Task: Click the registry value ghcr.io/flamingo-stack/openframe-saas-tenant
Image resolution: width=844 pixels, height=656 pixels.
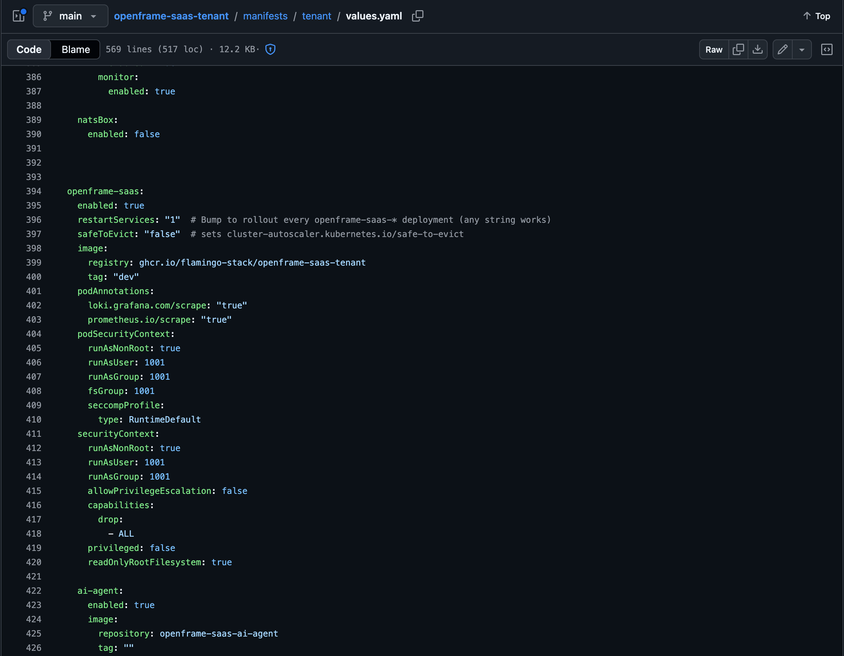Action: pyautogui.click(x=252, y=263)
